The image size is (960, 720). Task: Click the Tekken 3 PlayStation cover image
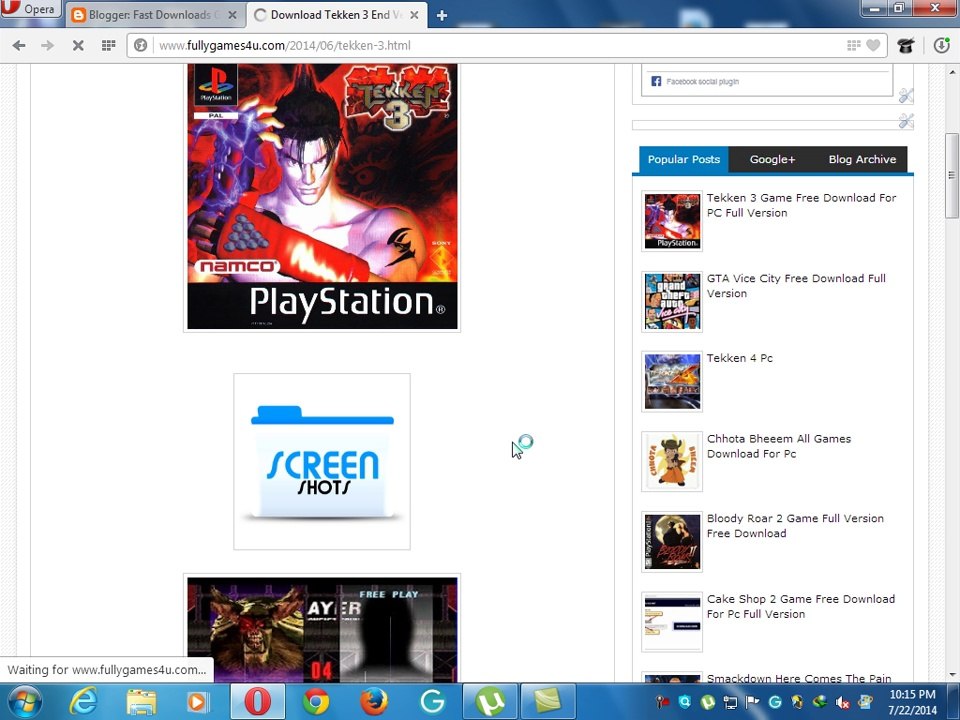tap(322, 197)
